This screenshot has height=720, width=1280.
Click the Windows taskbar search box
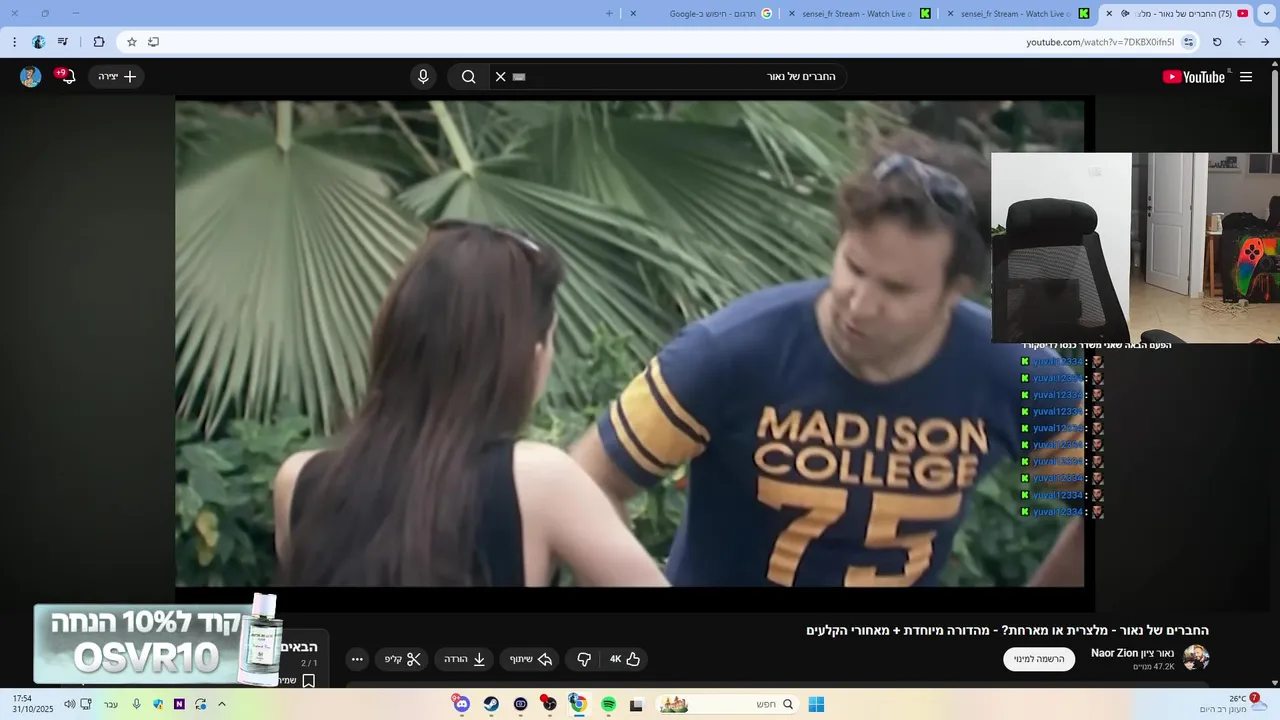click(728, 704)
